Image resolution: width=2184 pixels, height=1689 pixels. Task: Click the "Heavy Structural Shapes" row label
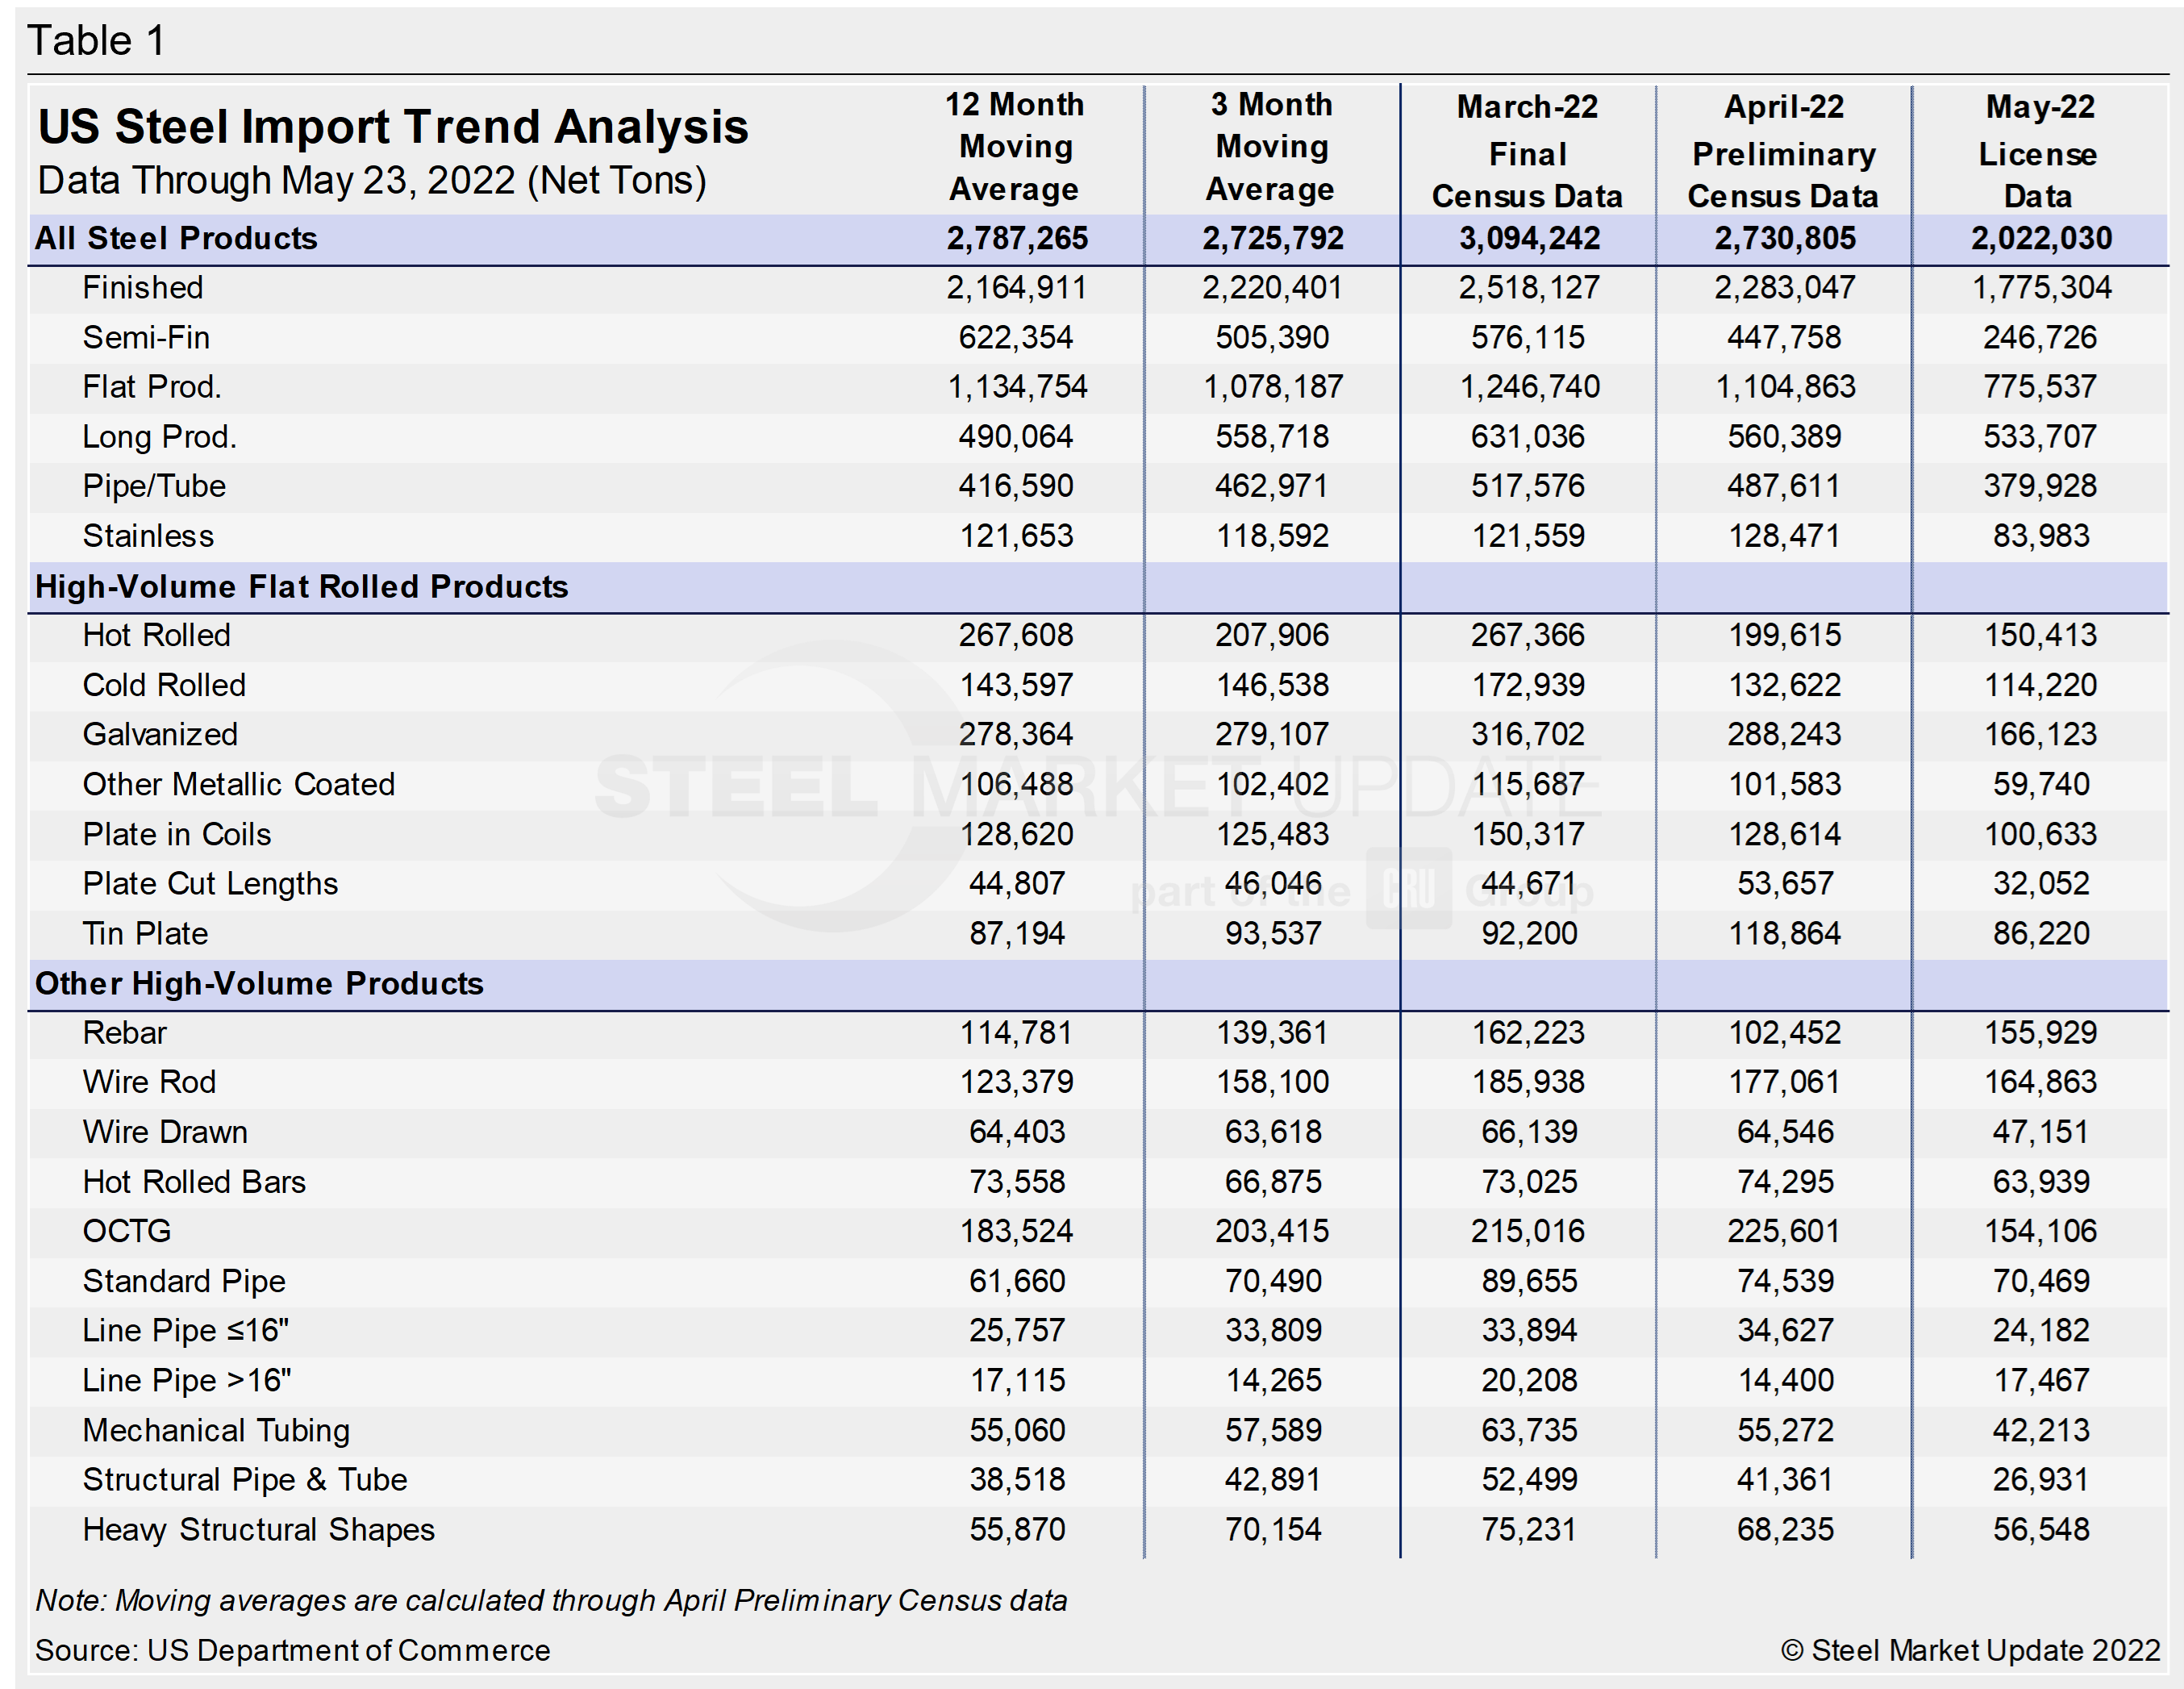[258, 1530]
